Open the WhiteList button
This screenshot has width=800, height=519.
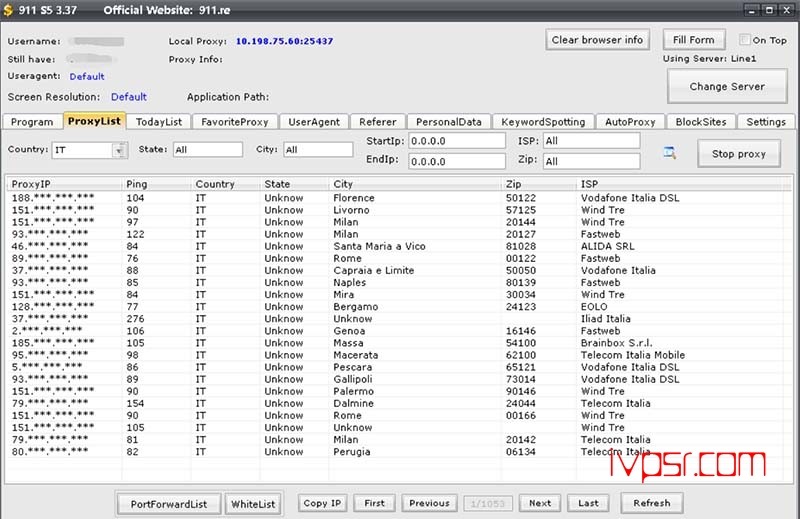[x=253, y=504]
